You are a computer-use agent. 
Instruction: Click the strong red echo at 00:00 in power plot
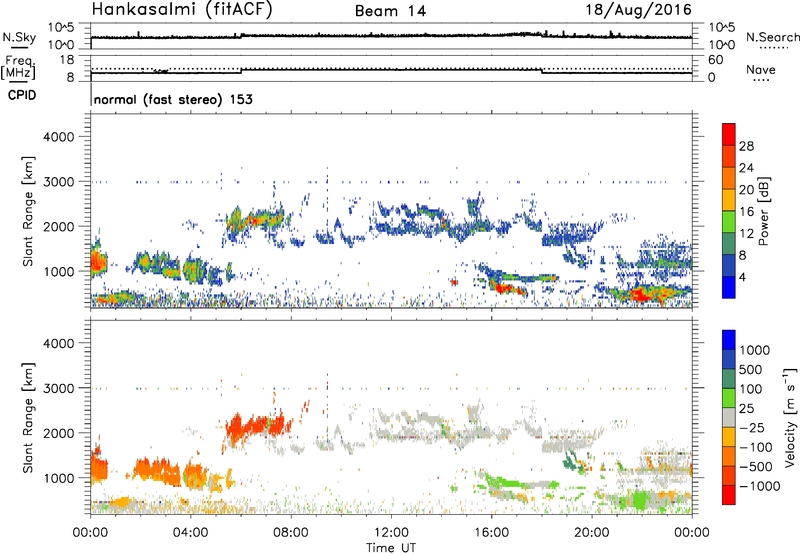[x=97, y=264]
